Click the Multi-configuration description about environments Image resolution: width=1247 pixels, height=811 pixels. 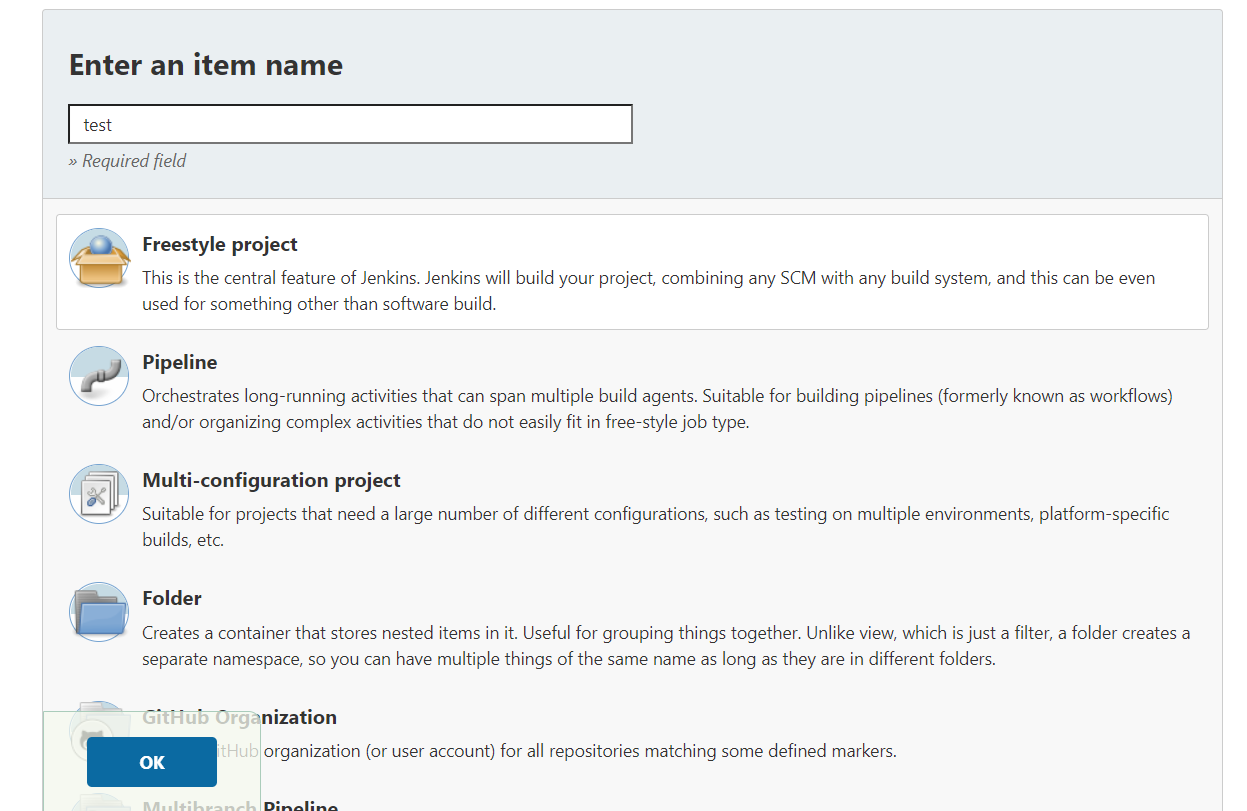[x=655, y=526]
